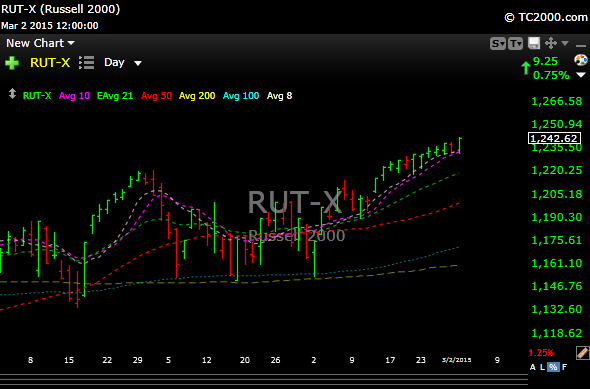Image resolution: width=590 pixels, height=389 pixels.
Task: Open the S dropdown button
Action: coord(498,44)
